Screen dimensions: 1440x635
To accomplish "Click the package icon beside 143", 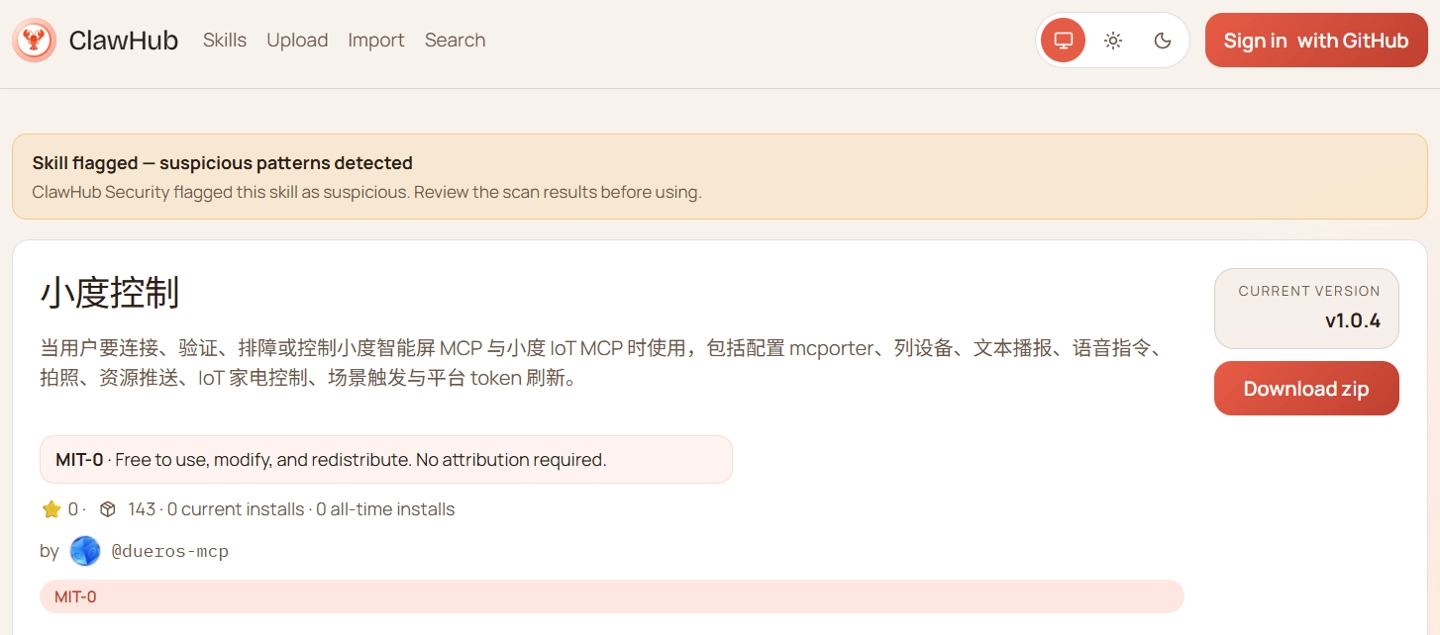I will [x=107, y=508].
